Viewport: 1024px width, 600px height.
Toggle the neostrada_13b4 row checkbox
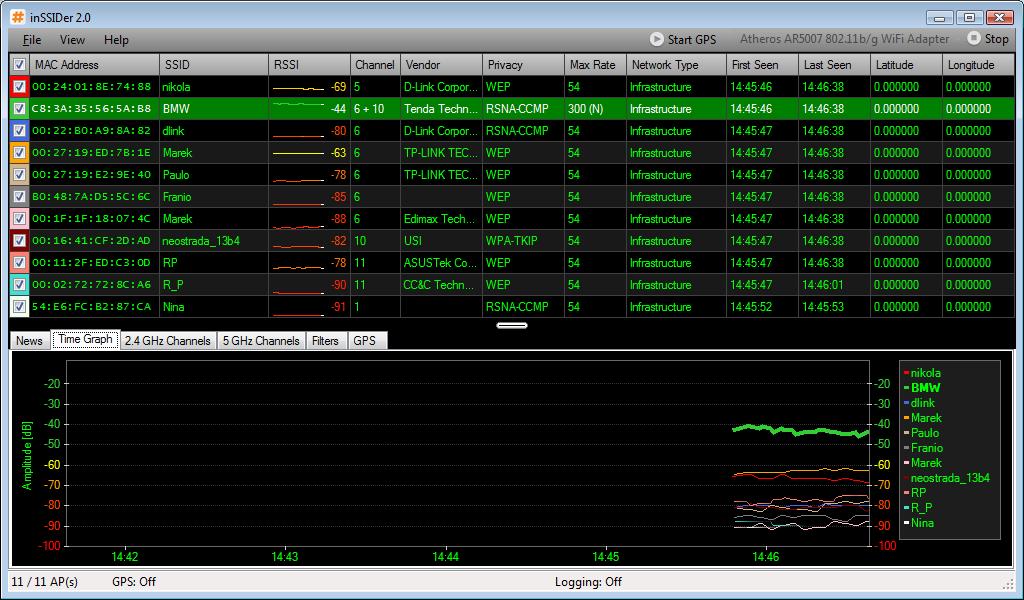pyautogui.click(x=20, y=241)
